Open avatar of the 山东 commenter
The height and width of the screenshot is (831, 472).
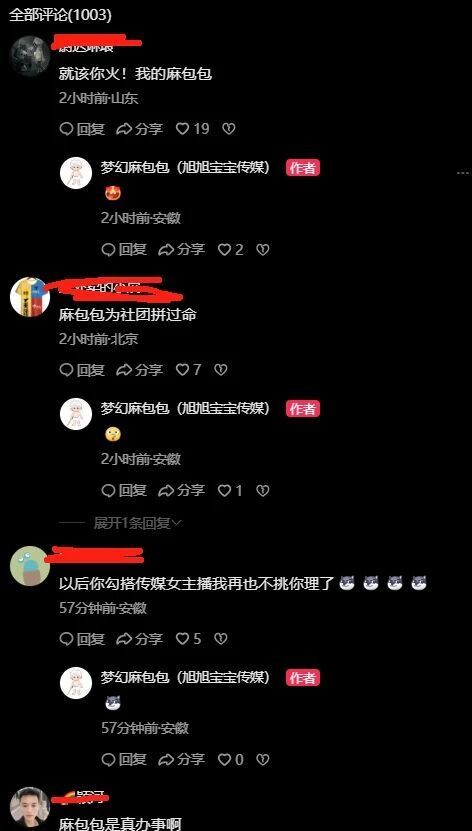(x=30, y=56)
